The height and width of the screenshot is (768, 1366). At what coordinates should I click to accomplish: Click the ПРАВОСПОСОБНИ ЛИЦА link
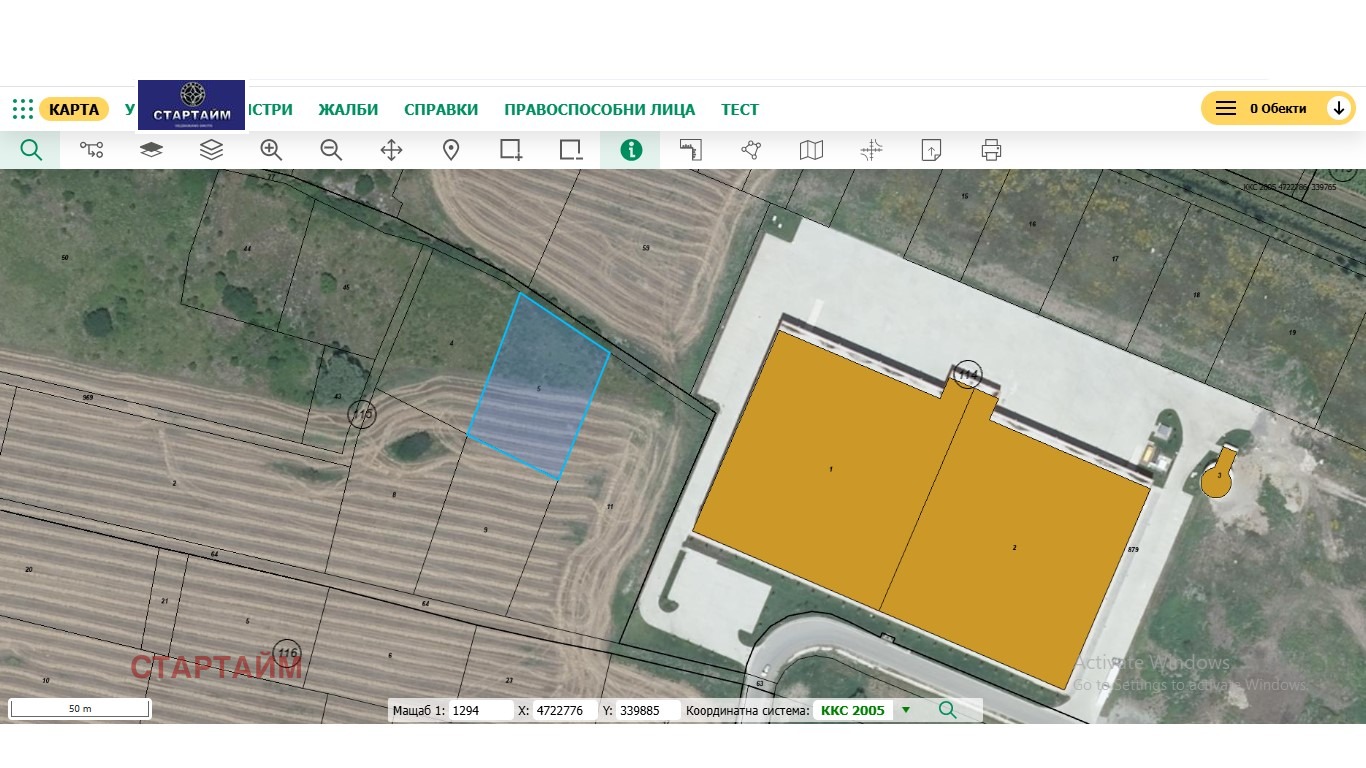coord(599,110)
